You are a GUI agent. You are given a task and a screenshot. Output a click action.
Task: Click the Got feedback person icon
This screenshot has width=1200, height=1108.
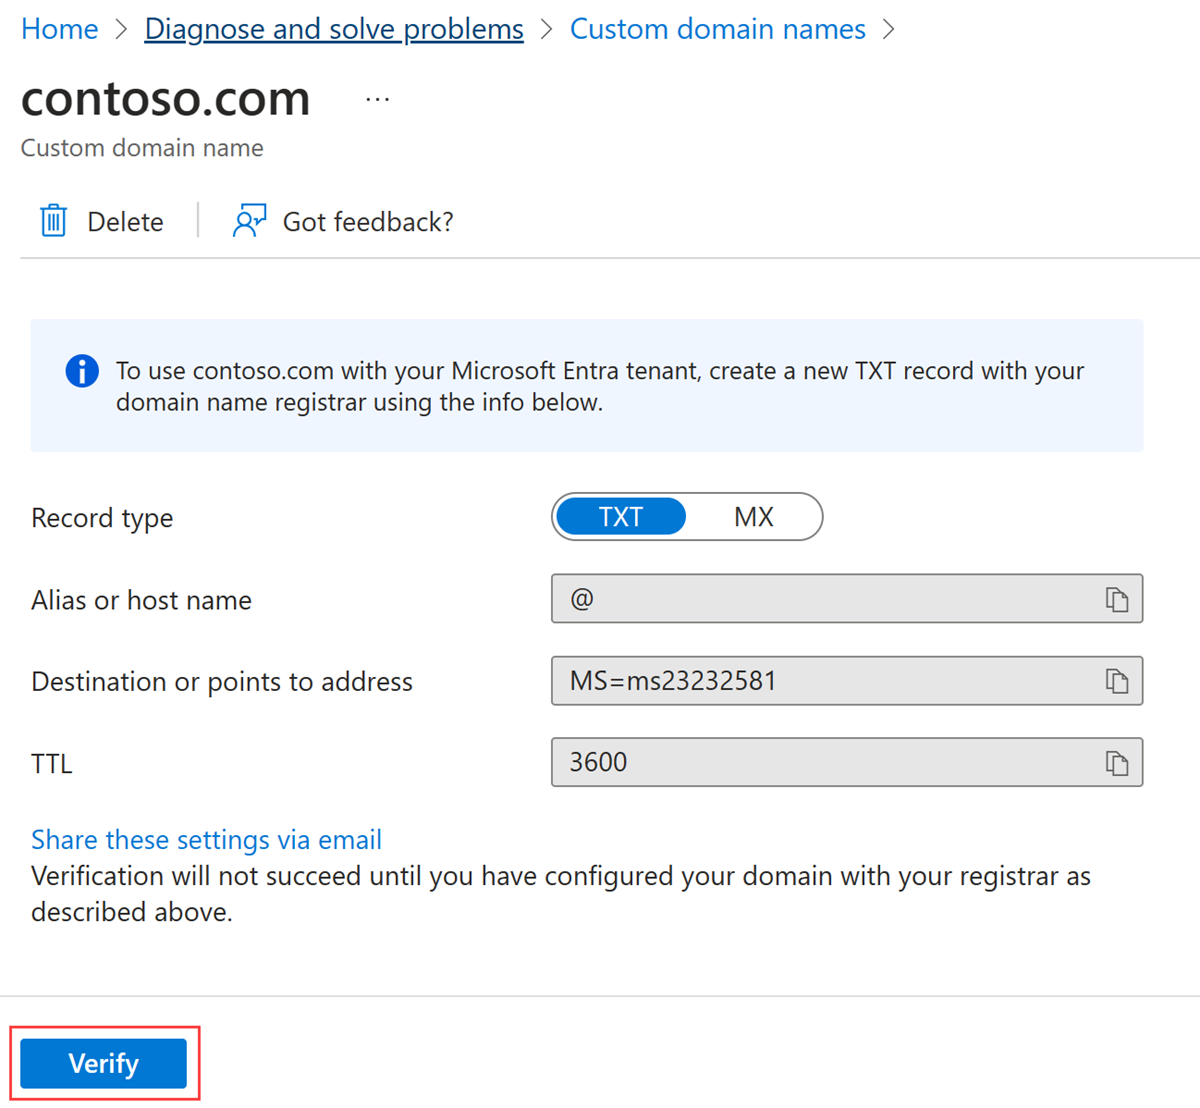(x=249, y=221)
